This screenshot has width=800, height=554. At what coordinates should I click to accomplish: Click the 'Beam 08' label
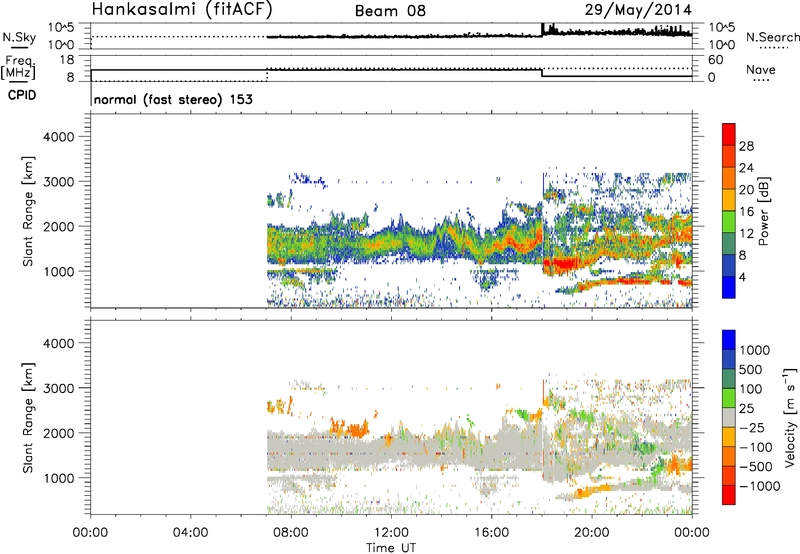390,11
